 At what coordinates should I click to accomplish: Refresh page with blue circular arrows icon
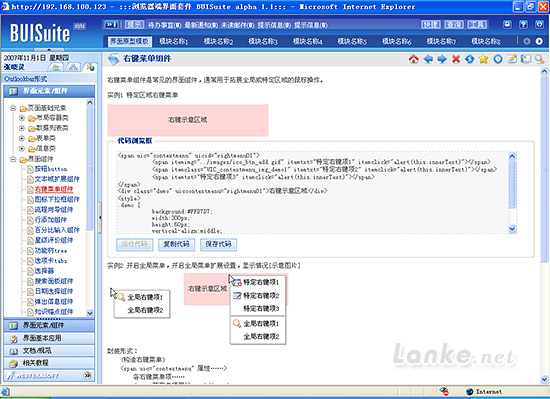pos(470,59)
